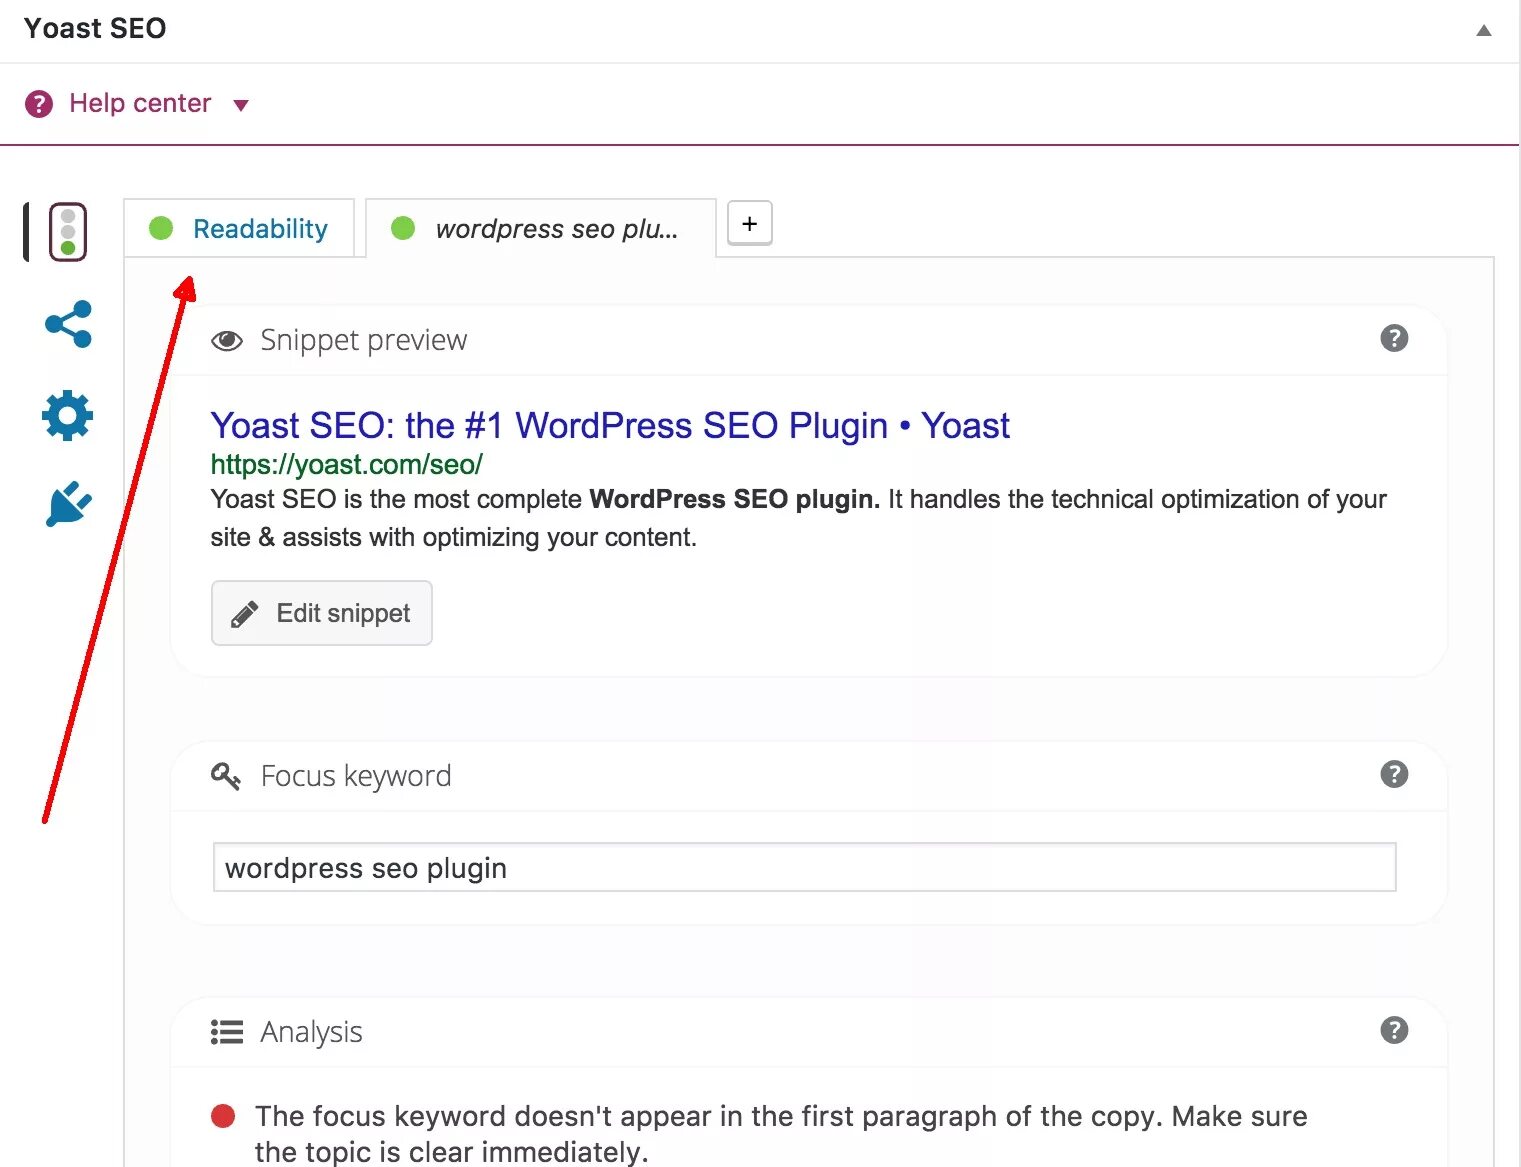Open the Help center link
The image size is (1521, 1167).
[140, 103]
